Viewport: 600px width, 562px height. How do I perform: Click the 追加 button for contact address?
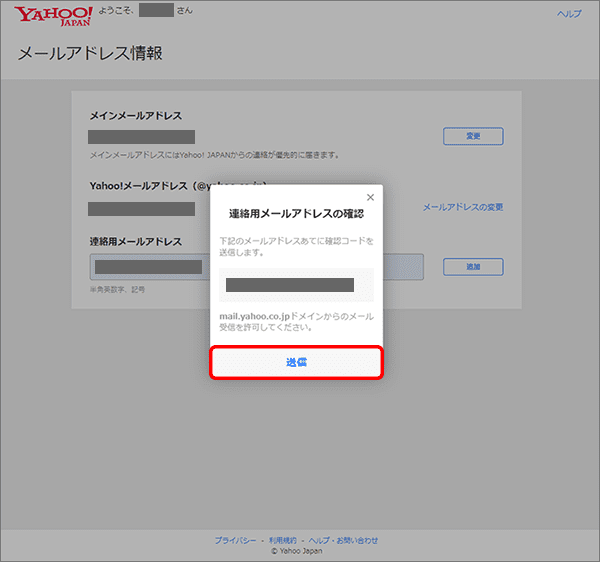coord(473,267)
